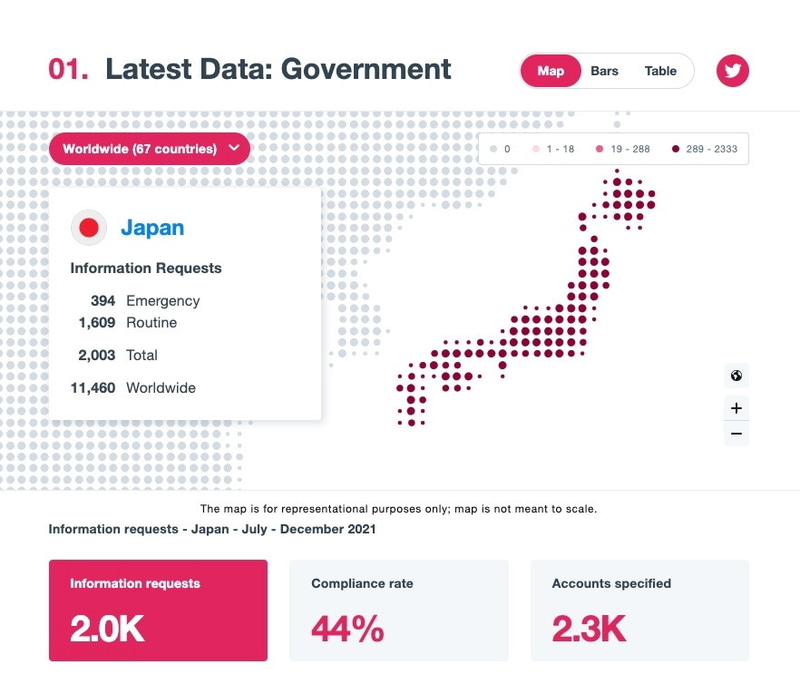Switch to the Table view
The image size is (800, 684).
660,71
